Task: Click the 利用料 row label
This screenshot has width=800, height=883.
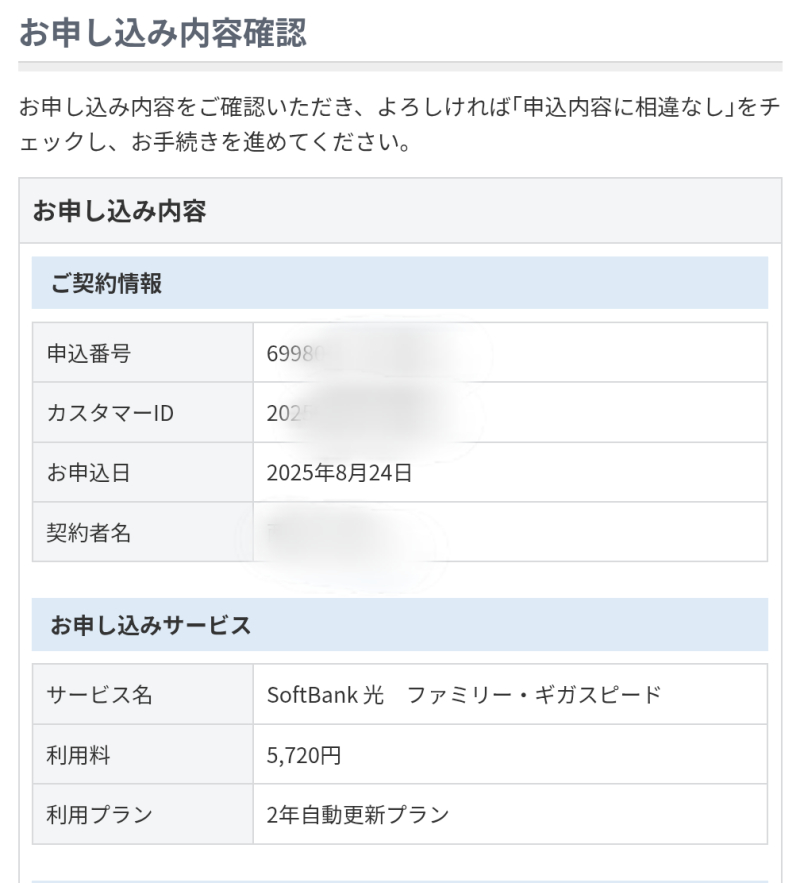Action: point(79,754)
